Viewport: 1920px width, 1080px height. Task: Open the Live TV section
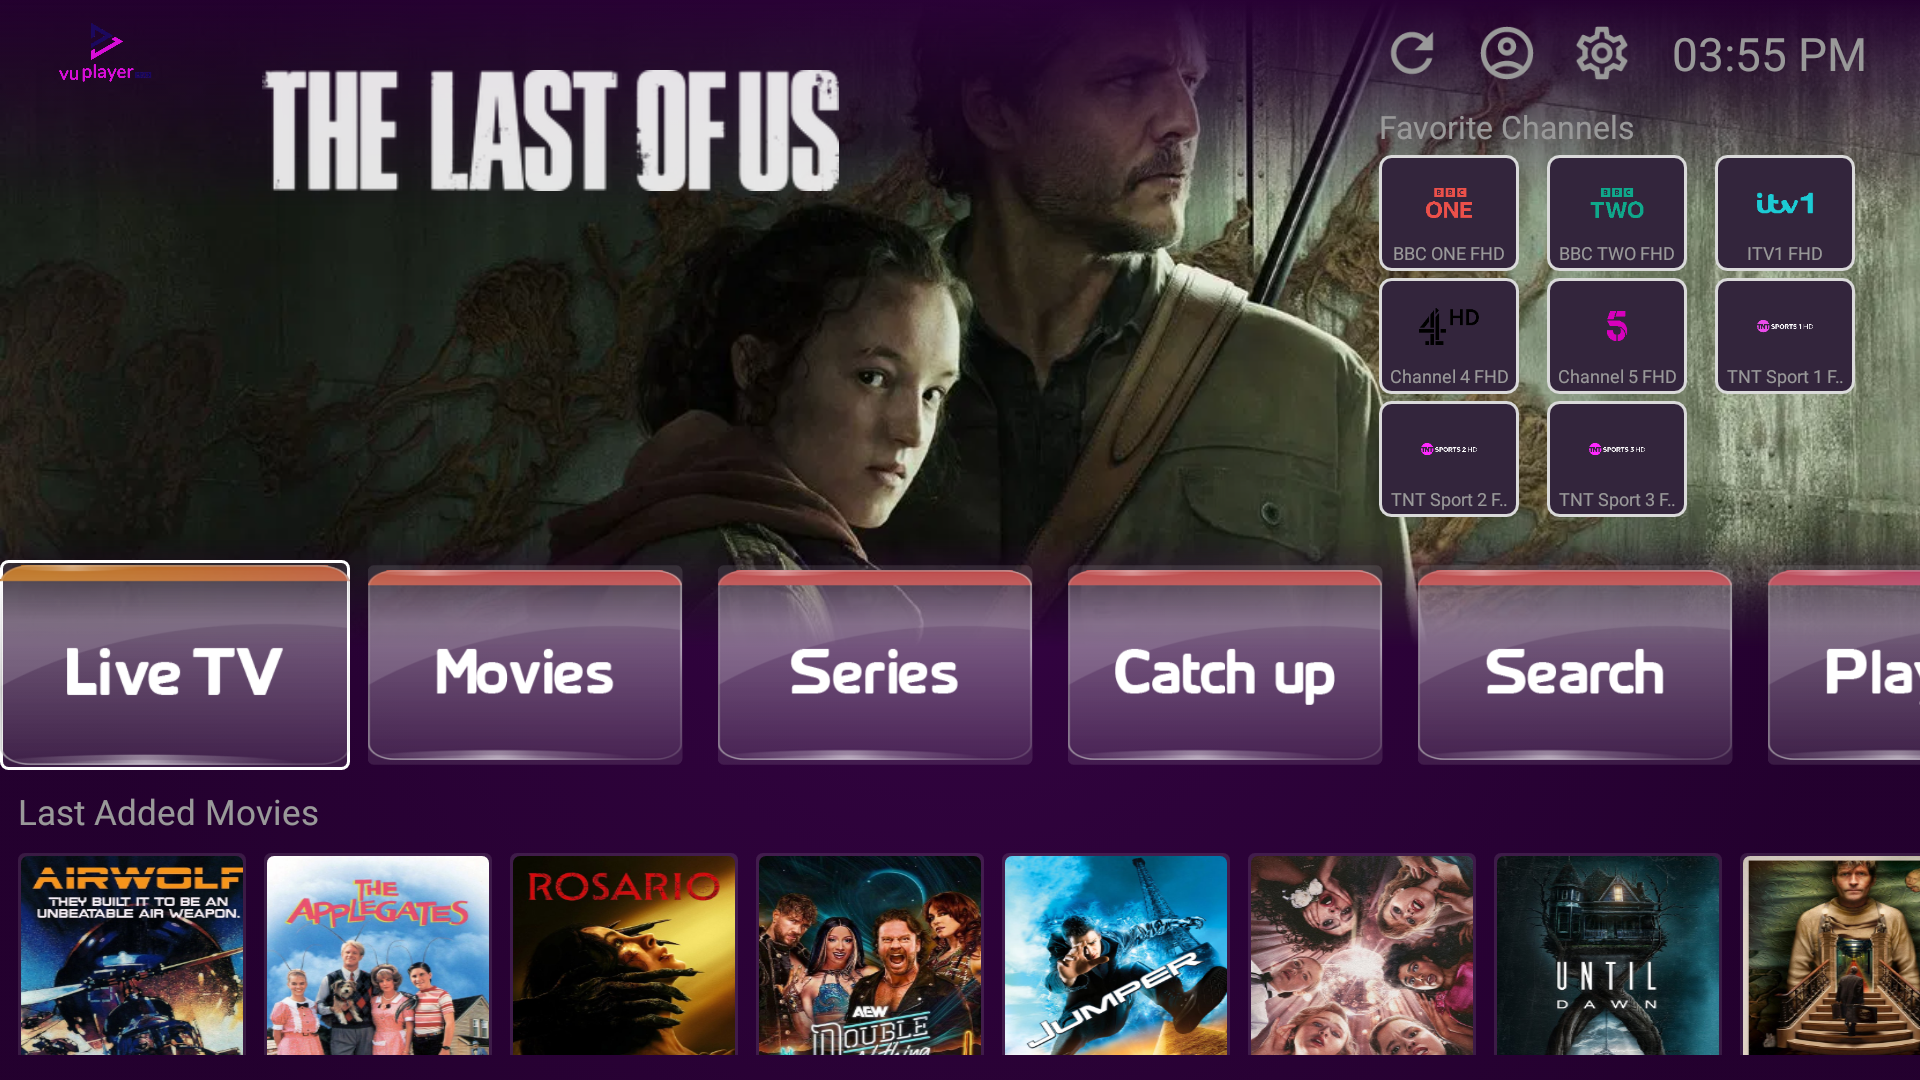[x=175, y=665]
